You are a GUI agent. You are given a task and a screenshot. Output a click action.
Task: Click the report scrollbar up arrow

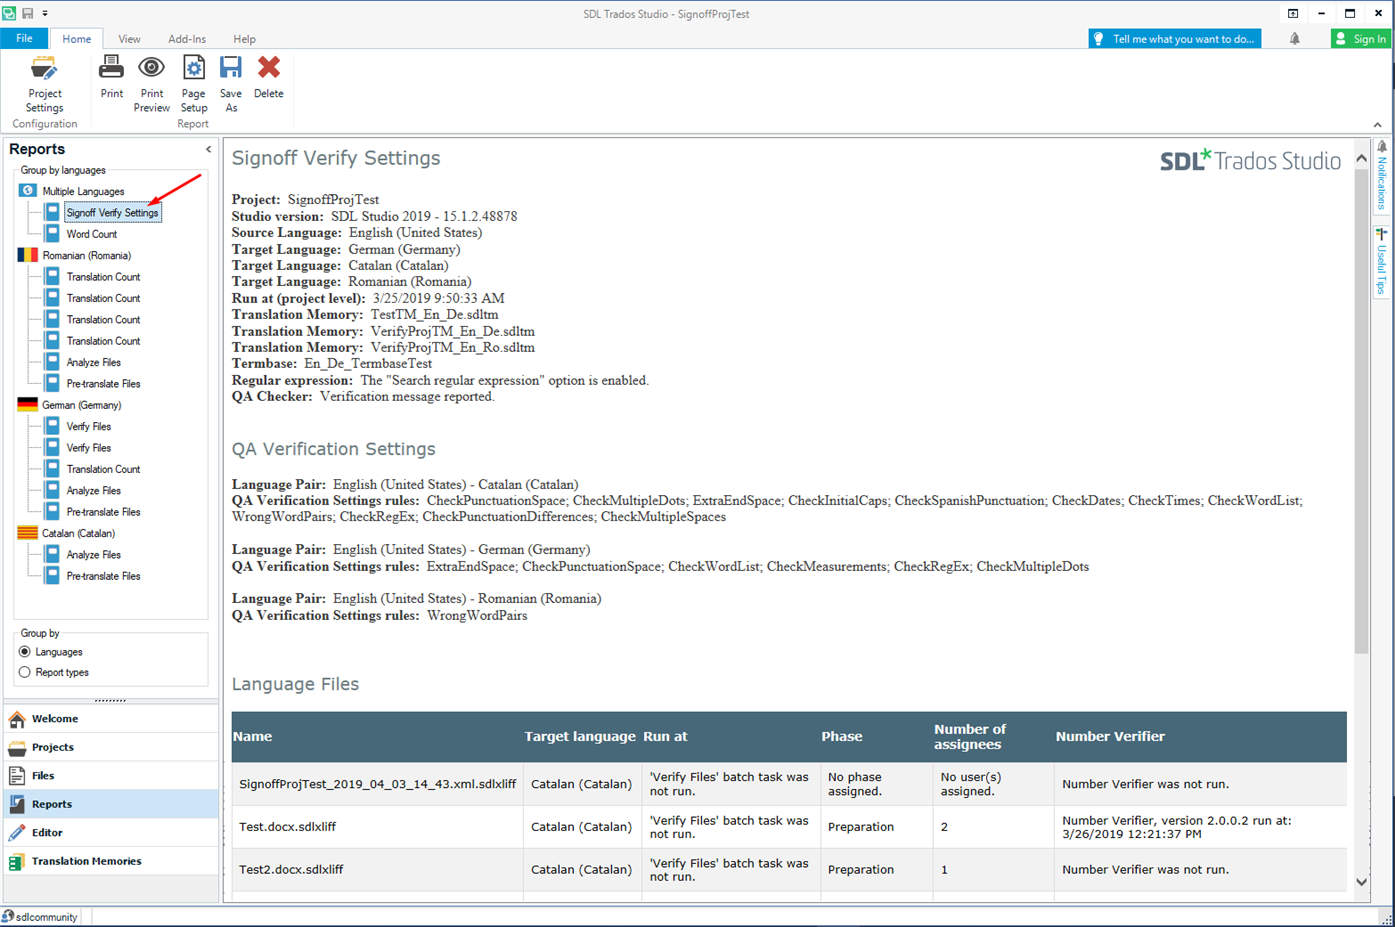click(x=1361, y=158)
